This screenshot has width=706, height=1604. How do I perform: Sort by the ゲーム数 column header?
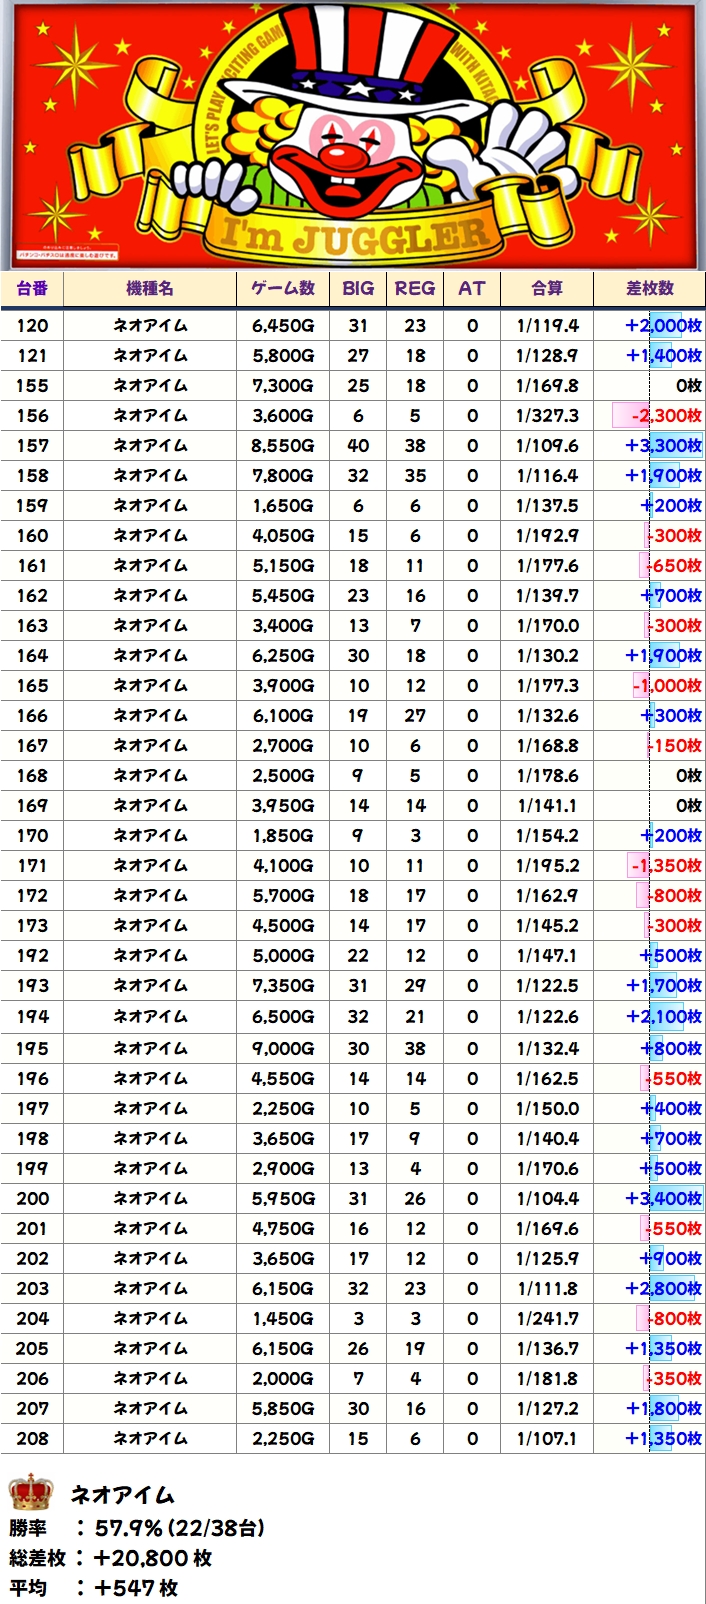[x=283, y=288]
